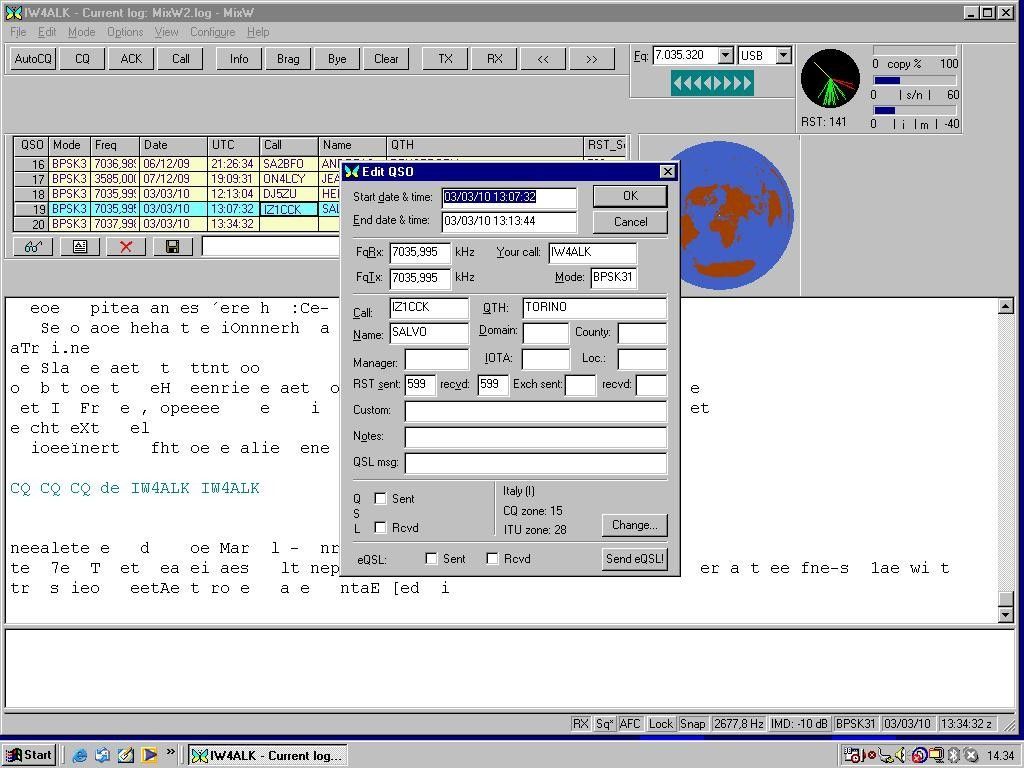Check the QSL Sent checkbox
1024x768 pixels.
380,498
